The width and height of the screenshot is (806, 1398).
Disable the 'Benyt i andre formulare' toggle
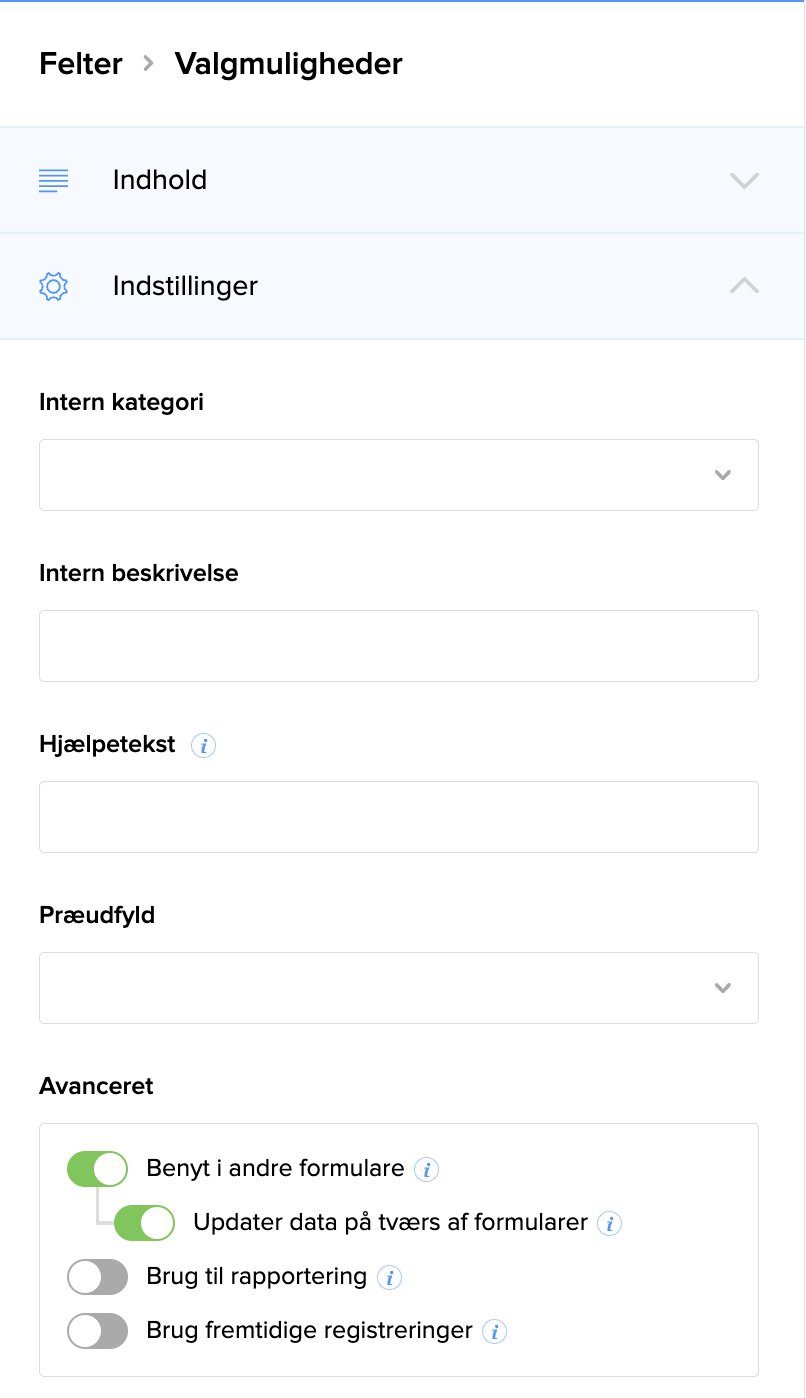pos(97,1168)
